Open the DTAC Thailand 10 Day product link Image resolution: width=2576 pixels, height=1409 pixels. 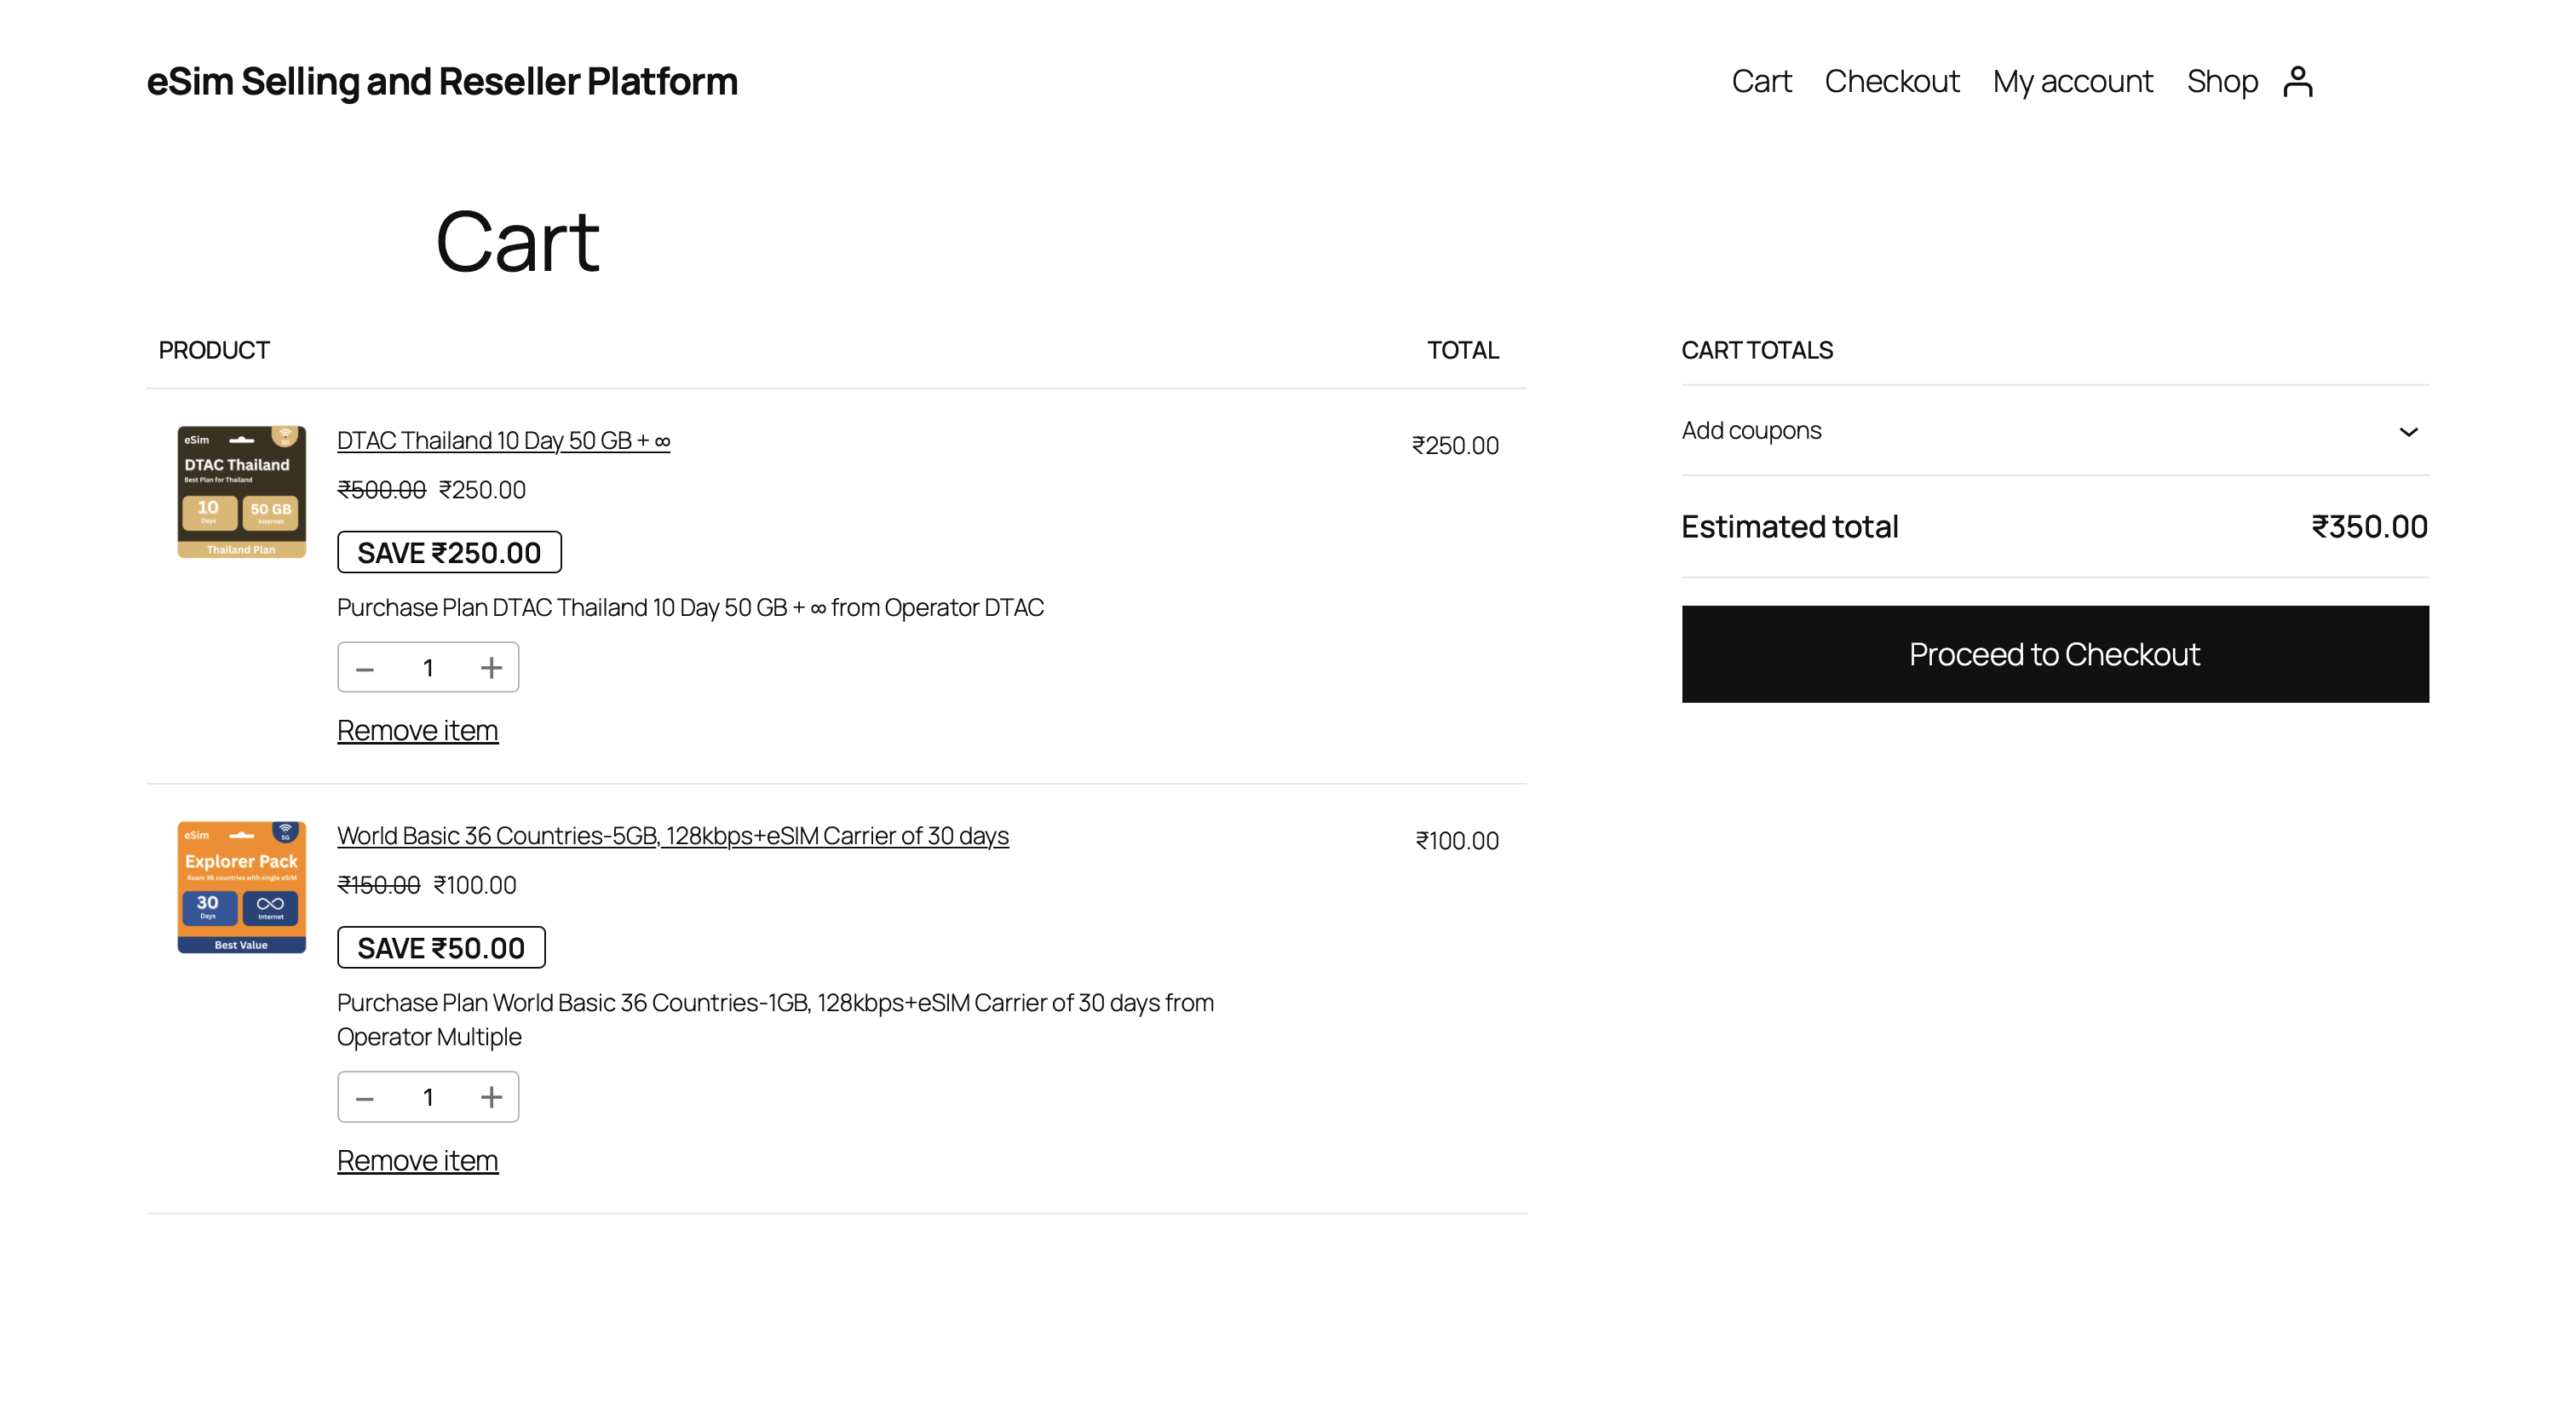coord(503,440)
